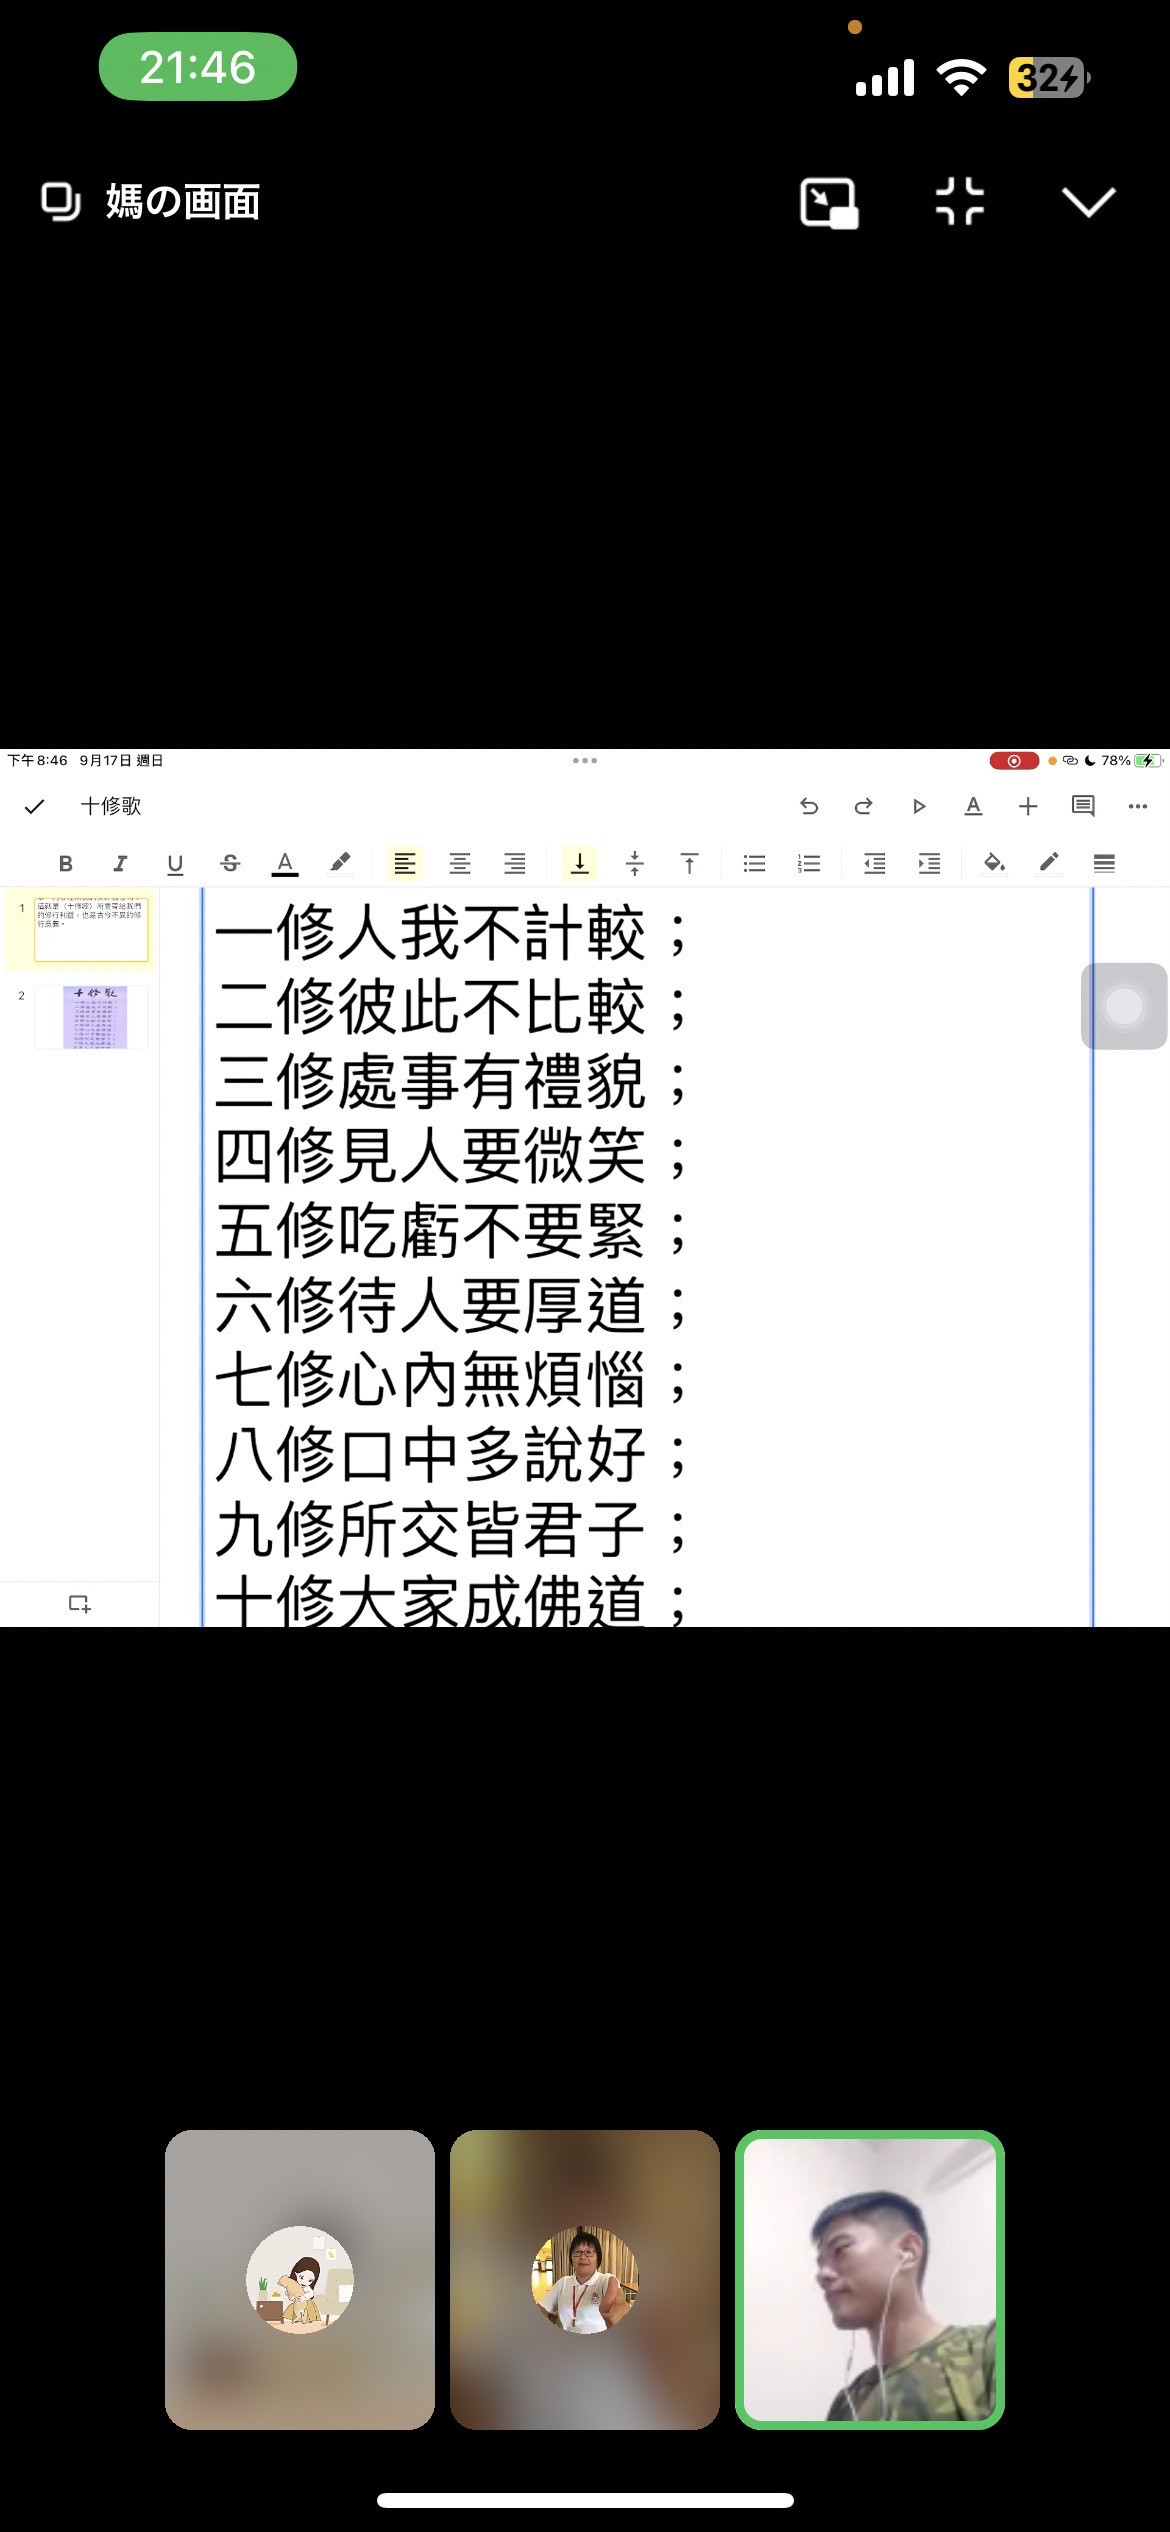
Task: Open the text color picker
Action: (x=285, y=864)
